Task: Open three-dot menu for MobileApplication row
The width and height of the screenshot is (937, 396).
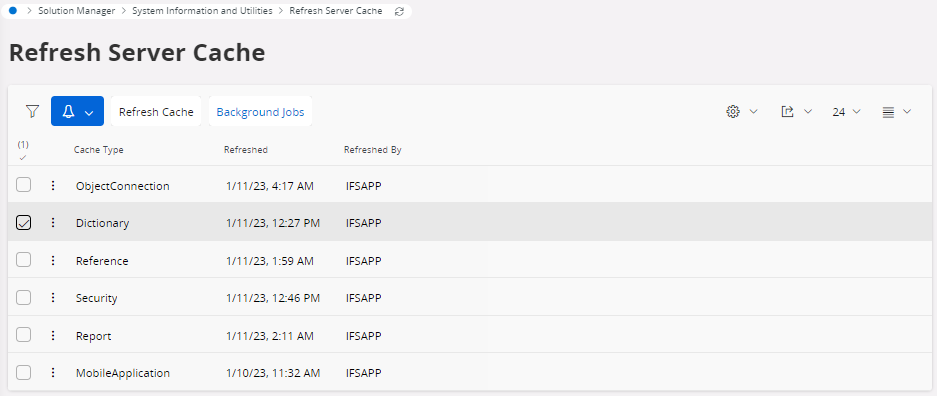Action: [x=53, y=372]
